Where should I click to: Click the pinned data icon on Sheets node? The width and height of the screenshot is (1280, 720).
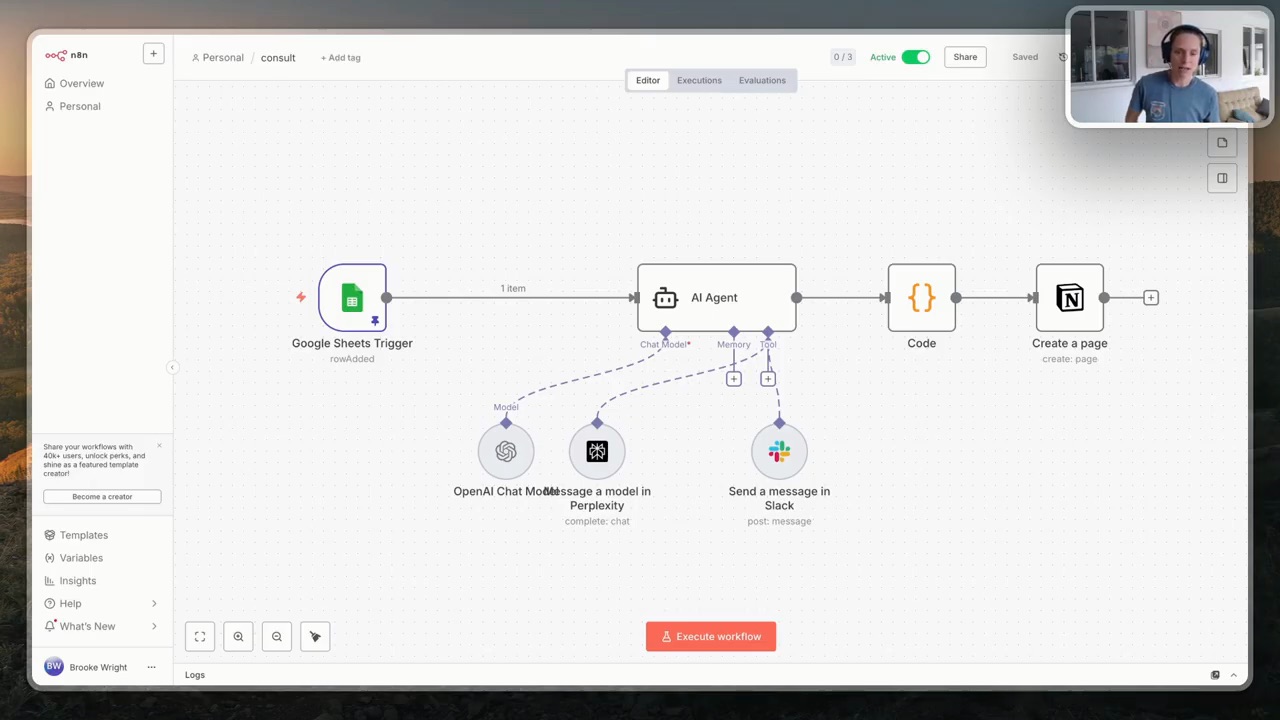[375, 321]
